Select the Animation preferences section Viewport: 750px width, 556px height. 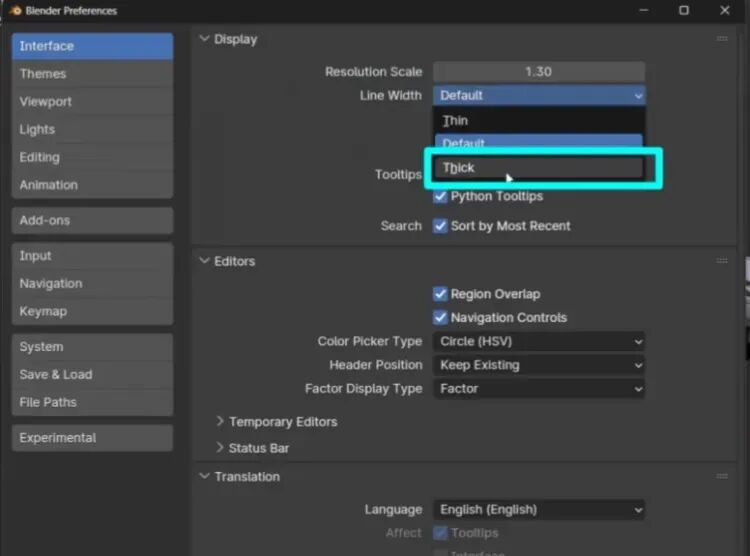(x=92, y=185)
